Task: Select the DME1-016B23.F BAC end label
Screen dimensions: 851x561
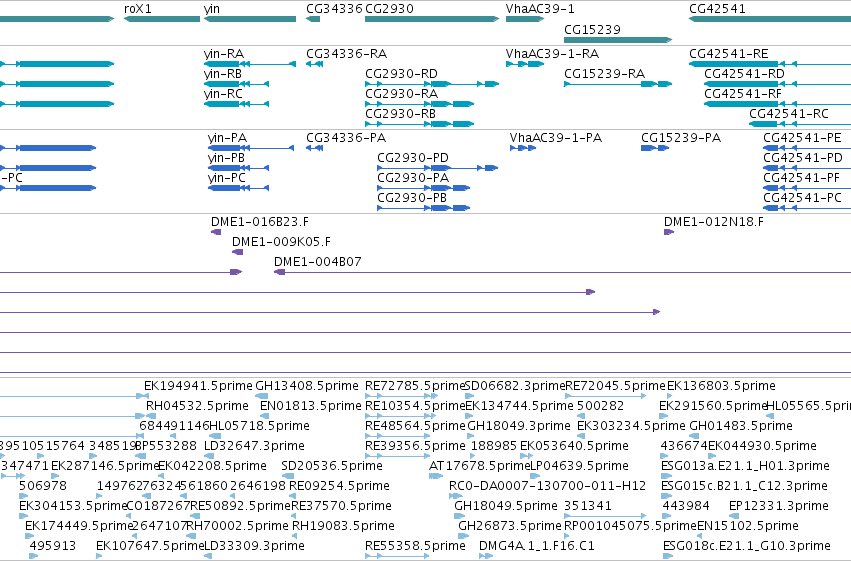Action: pos(260,222)
